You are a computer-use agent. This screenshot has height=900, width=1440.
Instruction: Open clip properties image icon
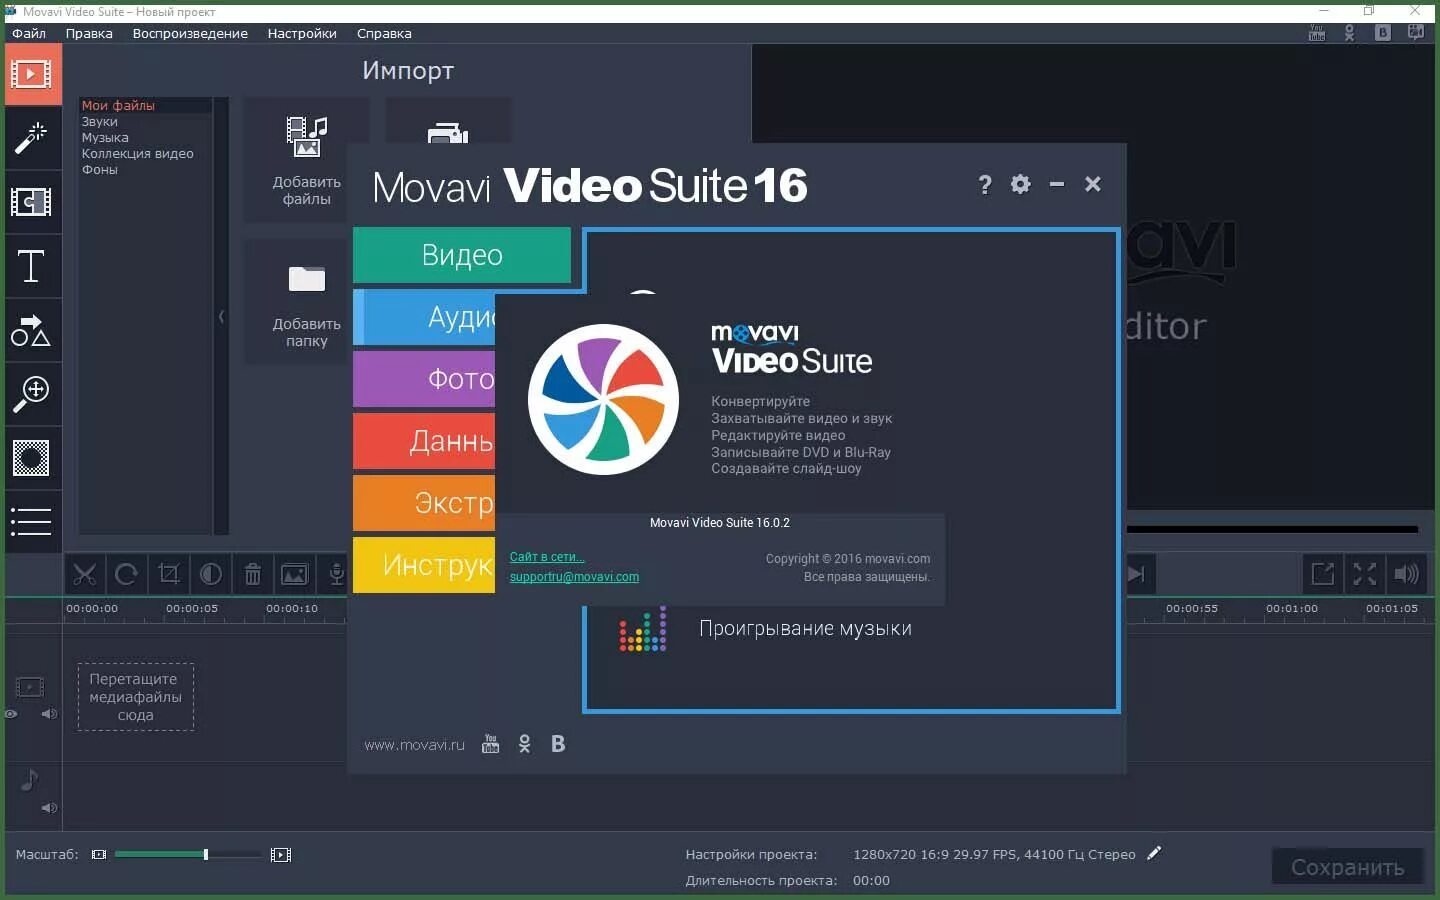[x=295, y=574]
